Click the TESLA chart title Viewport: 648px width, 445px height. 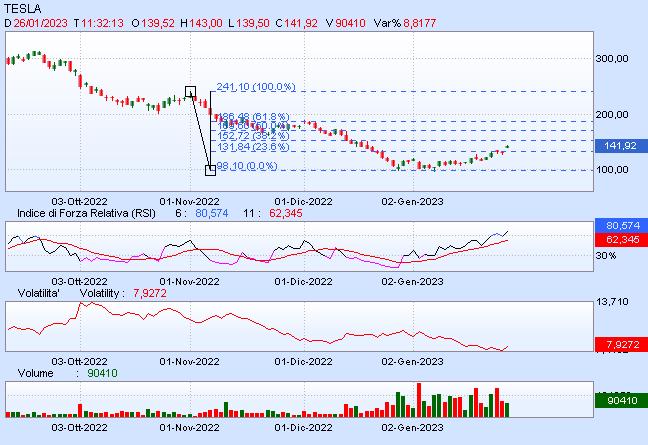(x=23, y=8)
